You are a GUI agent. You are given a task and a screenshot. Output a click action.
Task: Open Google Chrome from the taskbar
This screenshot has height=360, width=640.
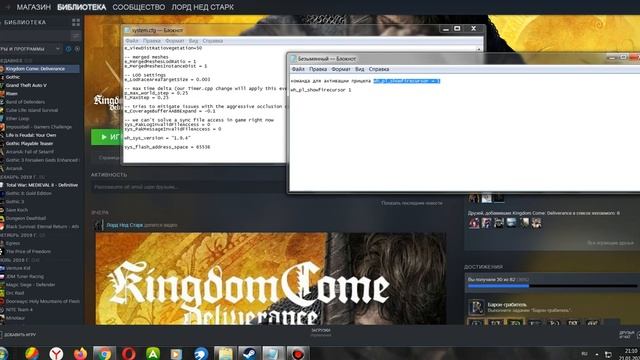104,353
